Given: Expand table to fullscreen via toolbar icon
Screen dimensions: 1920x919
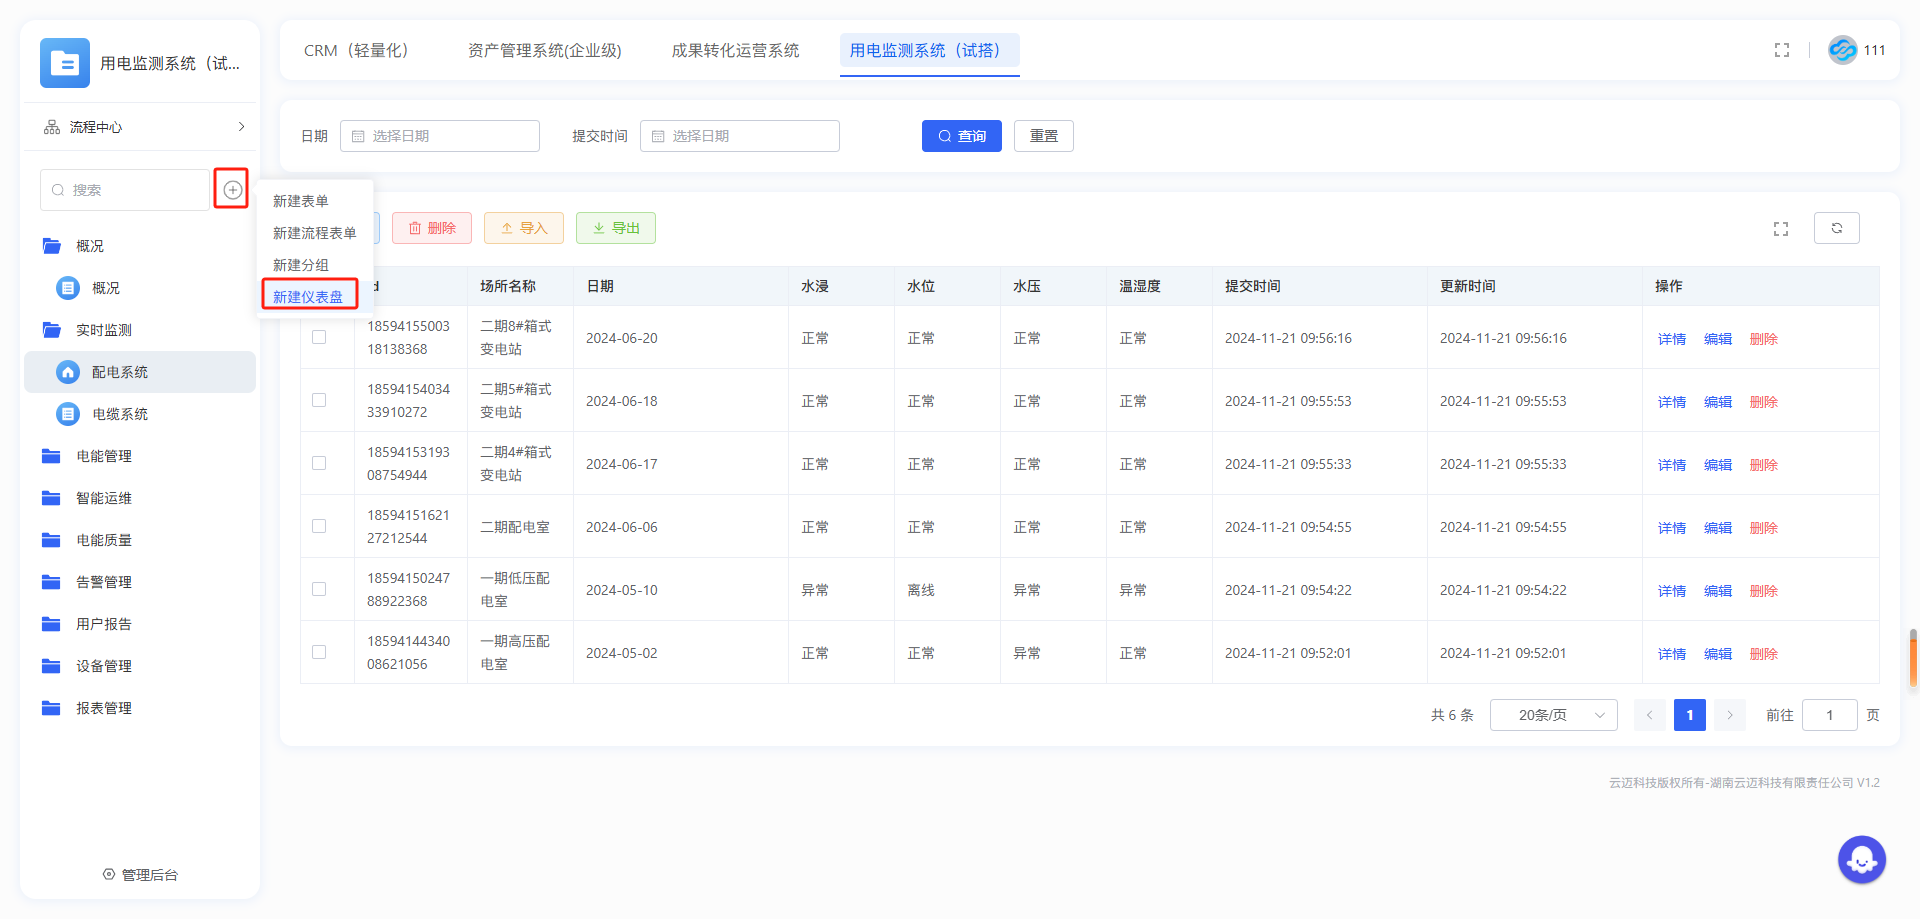Looking at the screenshot, I should coord(1780,229).
